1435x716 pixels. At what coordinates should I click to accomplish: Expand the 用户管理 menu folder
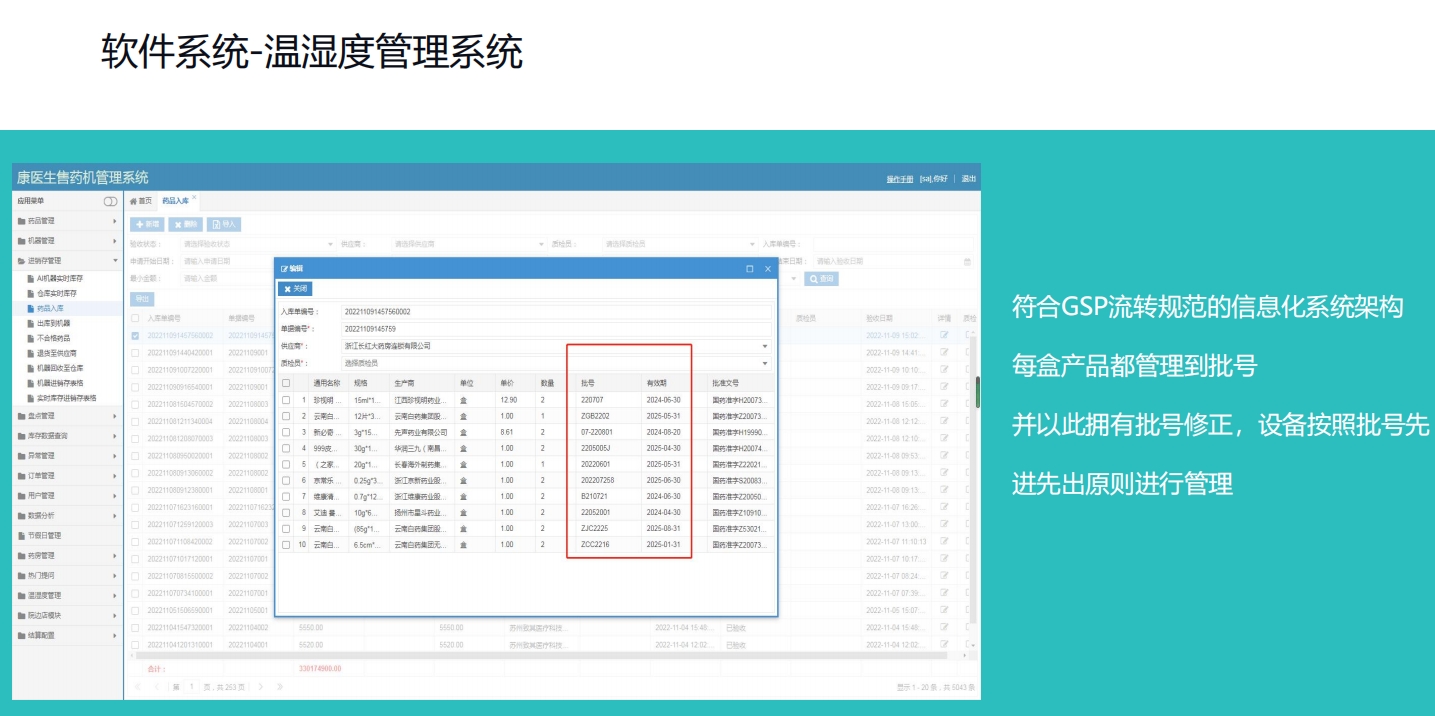[x=67, y=496]
